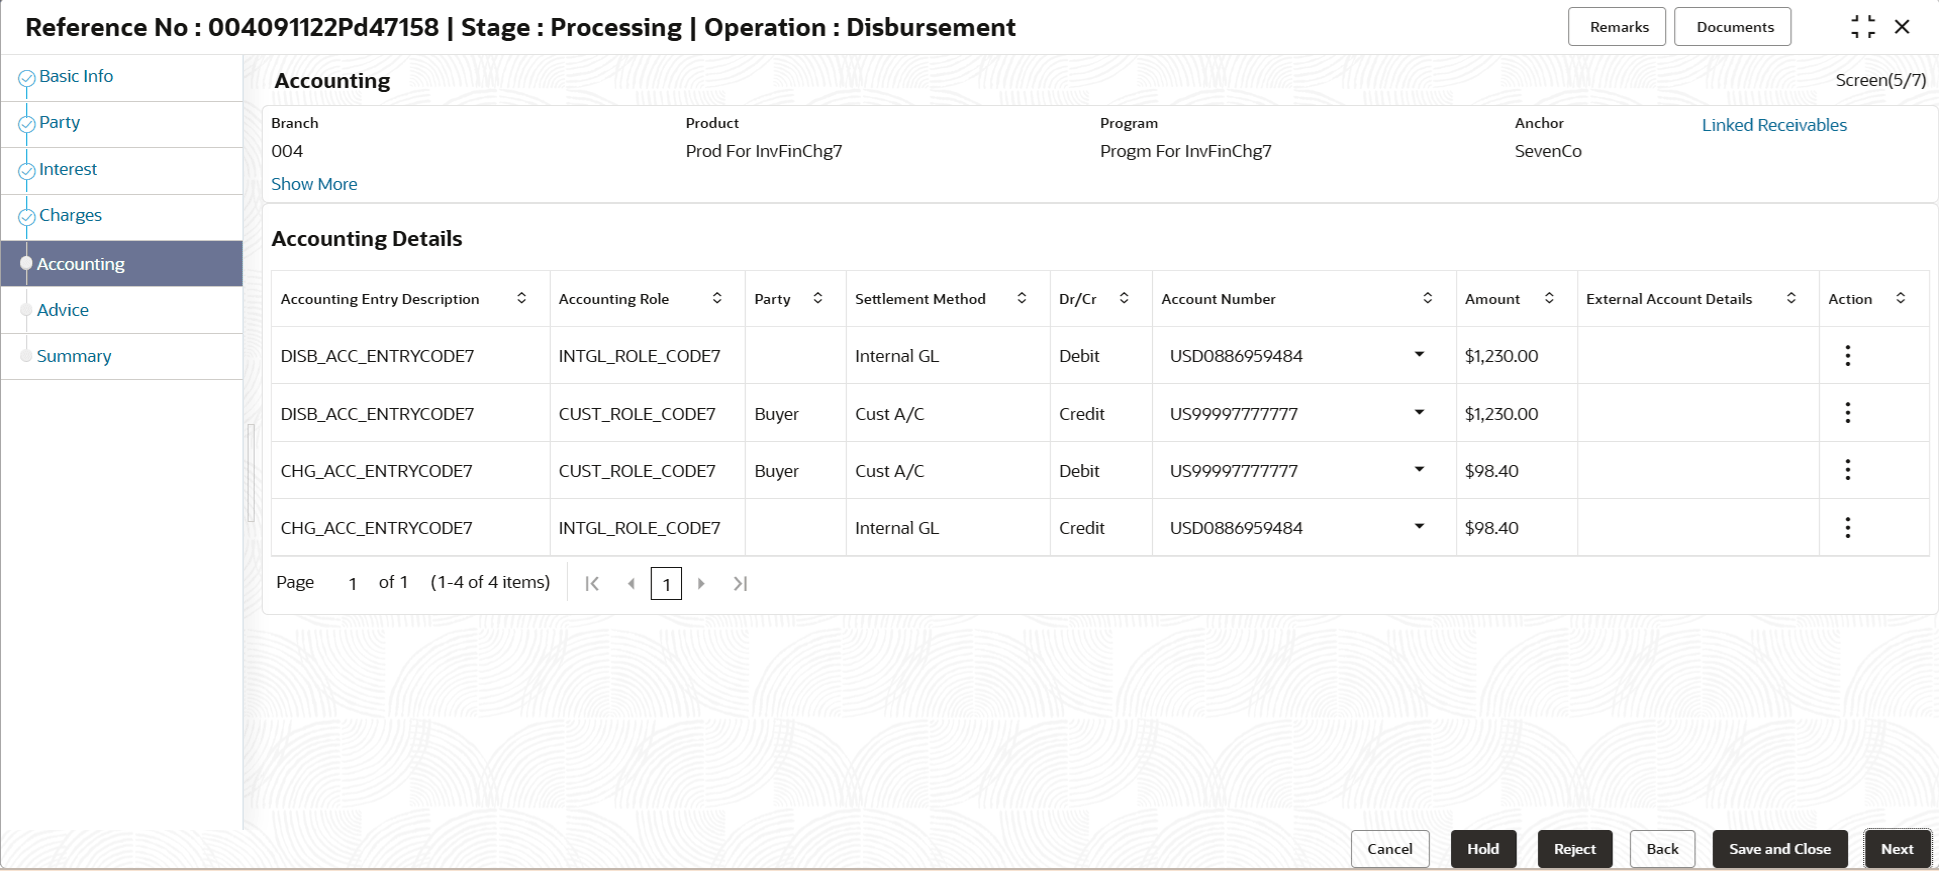Sort by Settlement Method column

(1022, 298)
